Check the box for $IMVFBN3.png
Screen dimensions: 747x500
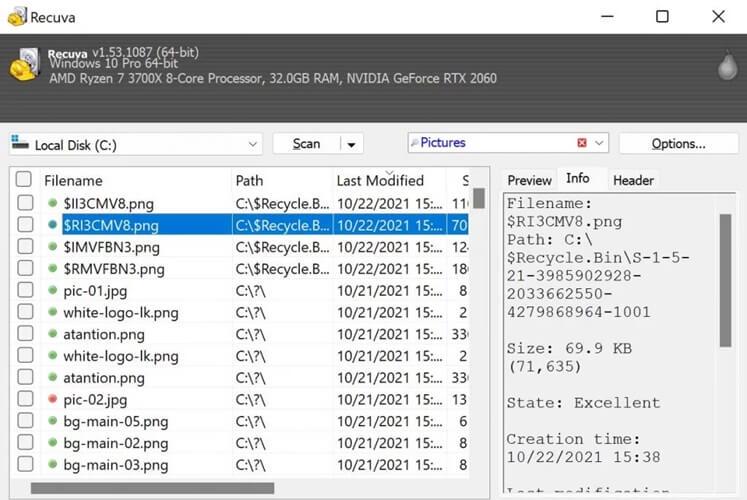25,246
